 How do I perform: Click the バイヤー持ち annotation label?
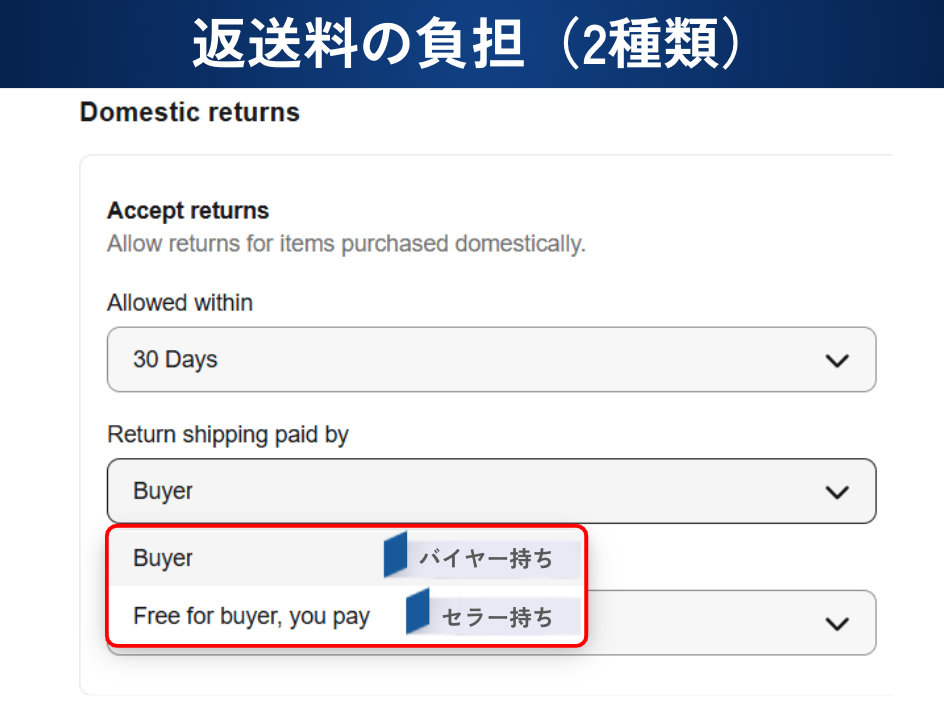click(x=486, y=558)
